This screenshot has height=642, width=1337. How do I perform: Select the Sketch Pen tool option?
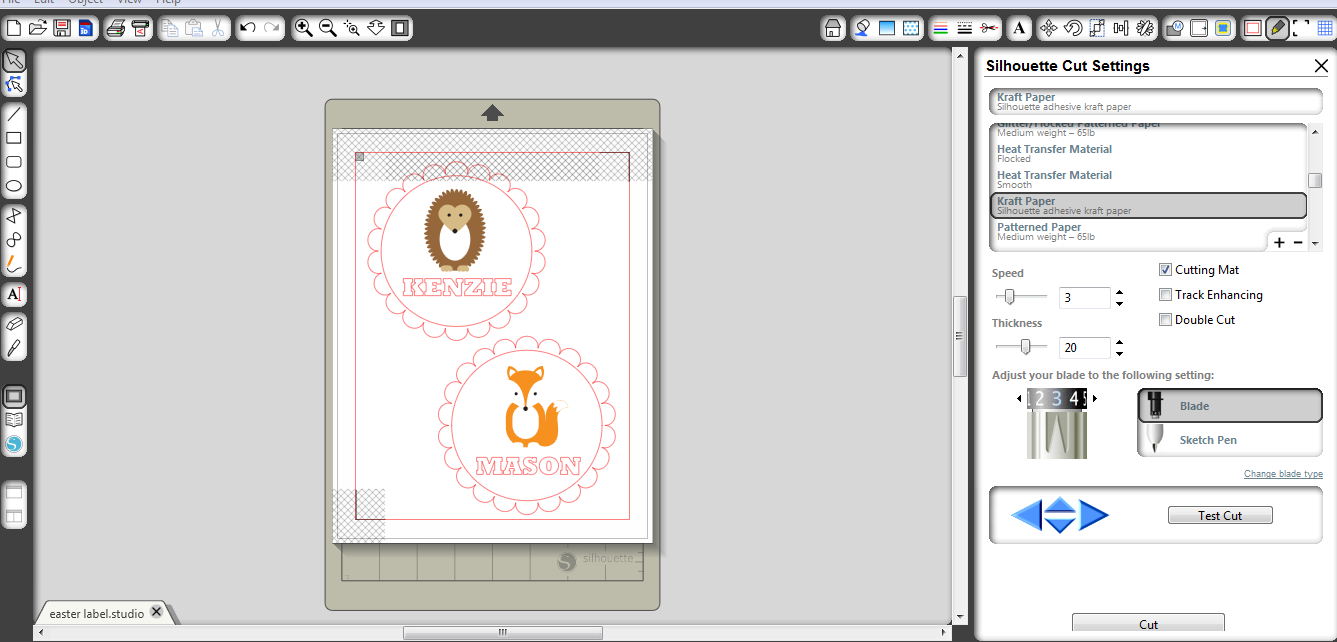1229,439
